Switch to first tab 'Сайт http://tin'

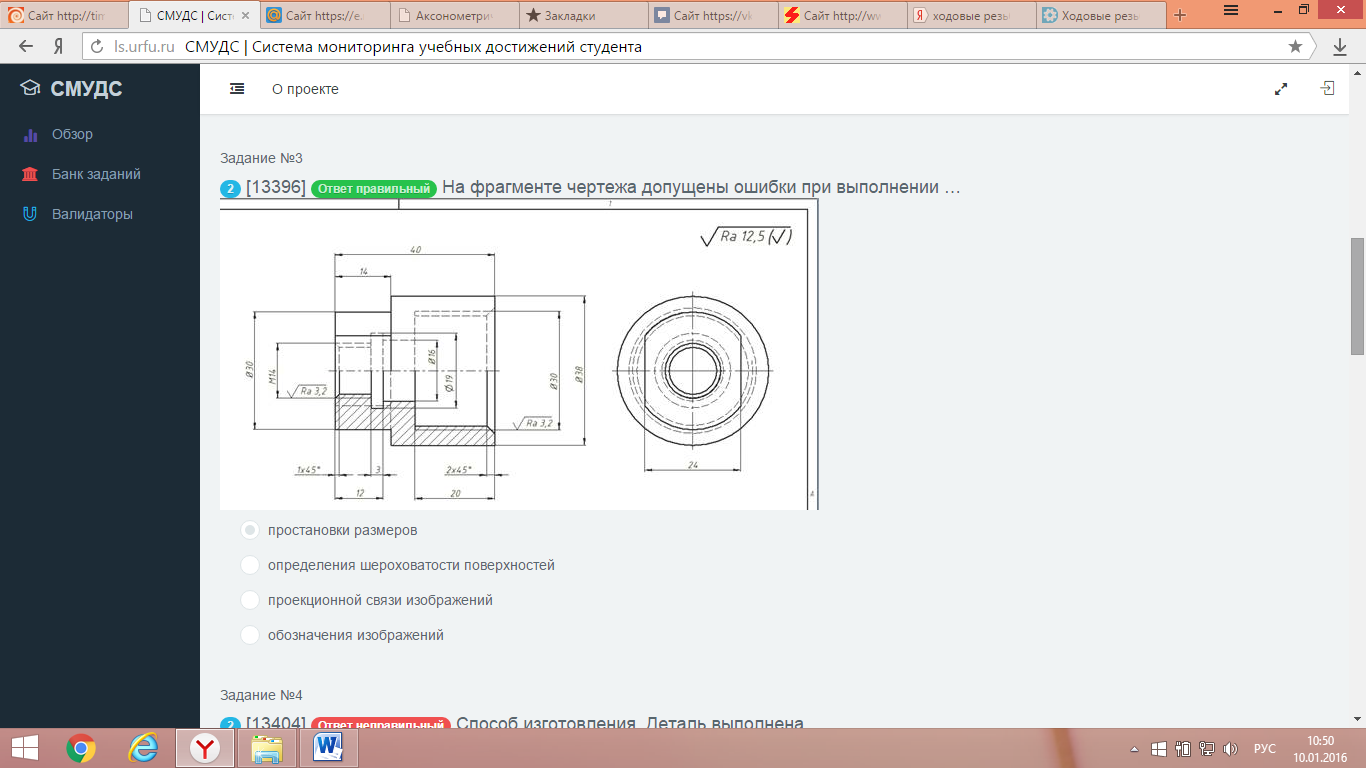pos(65,15)
